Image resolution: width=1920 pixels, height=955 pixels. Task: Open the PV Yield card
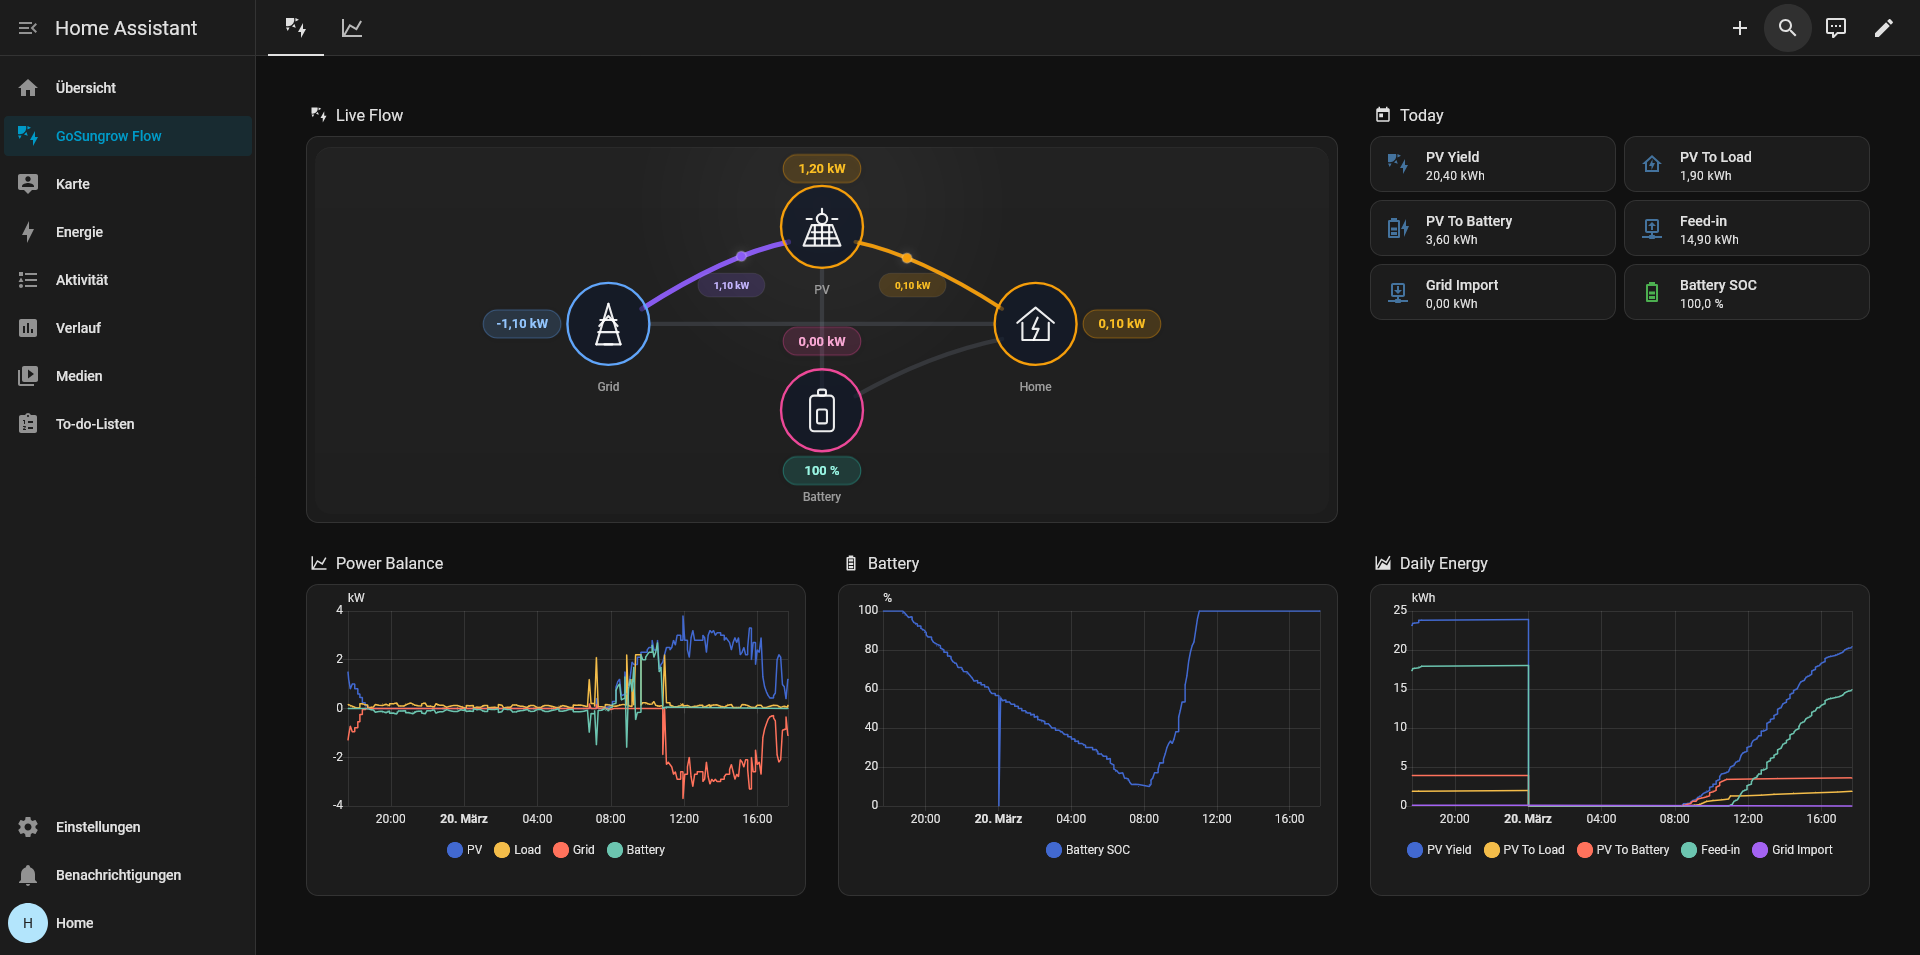1492,164
